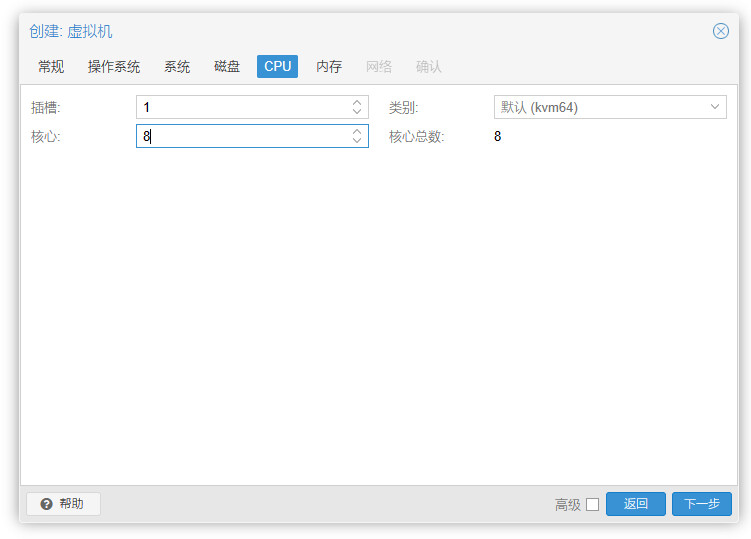Increase the 插槽 value with up arrow
Screen dimensions: 751x539
(x=357, y=103)
